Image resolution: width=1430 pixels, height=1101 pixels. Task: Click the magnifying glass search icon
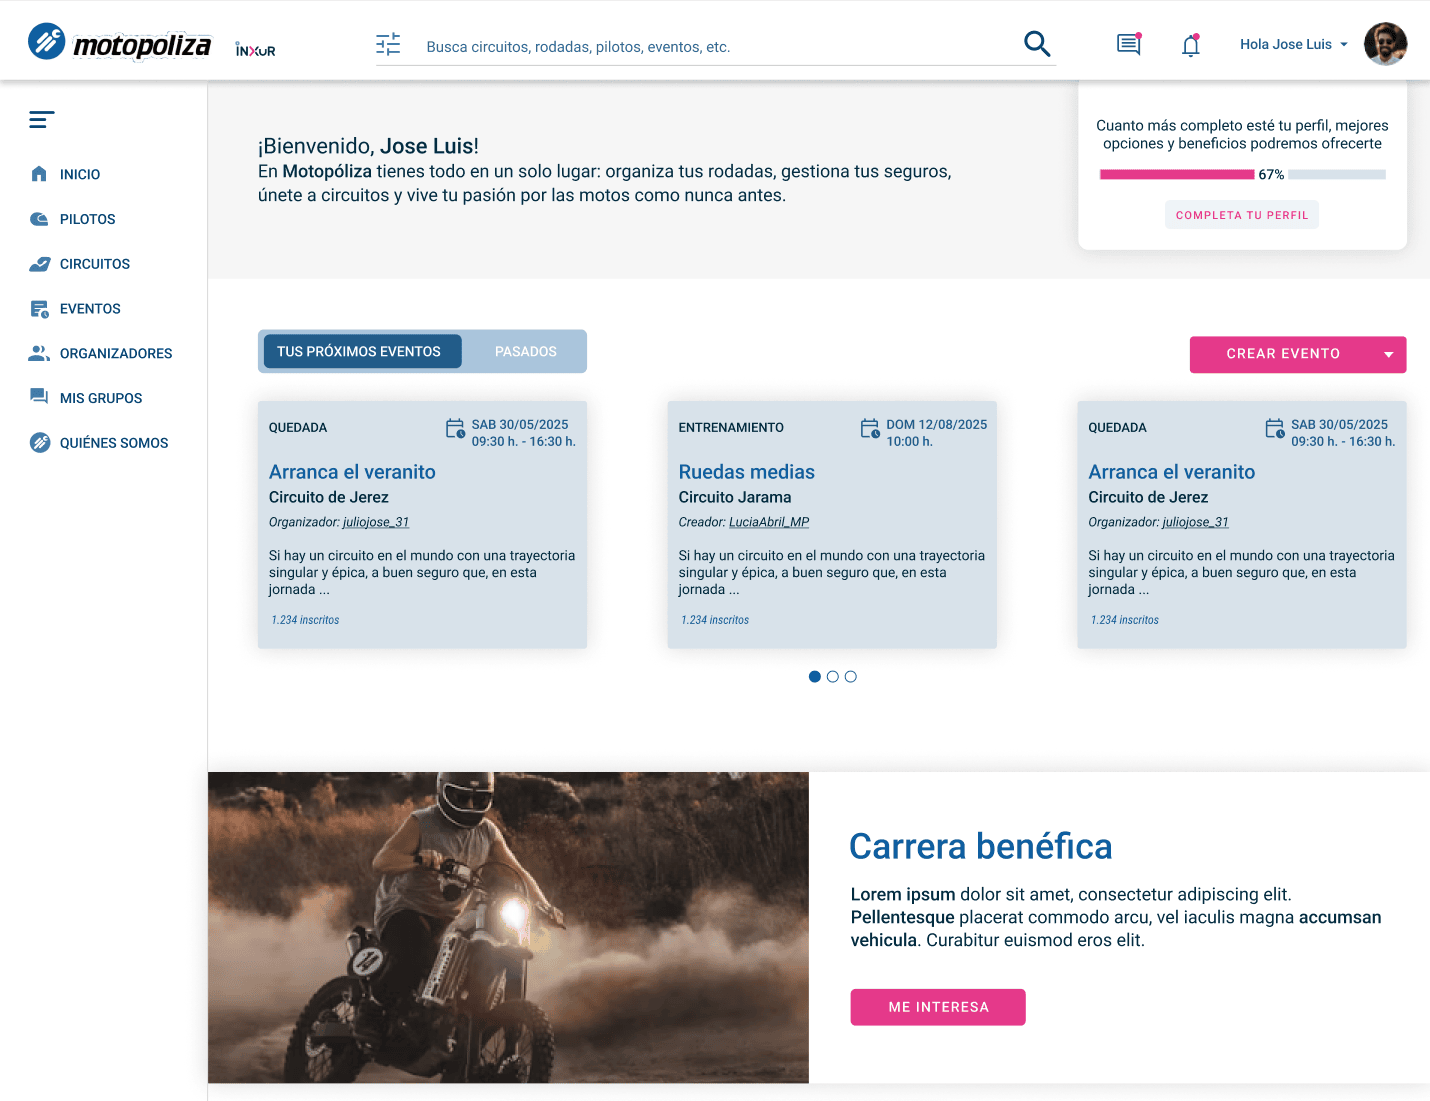[x=1037, y=44]
